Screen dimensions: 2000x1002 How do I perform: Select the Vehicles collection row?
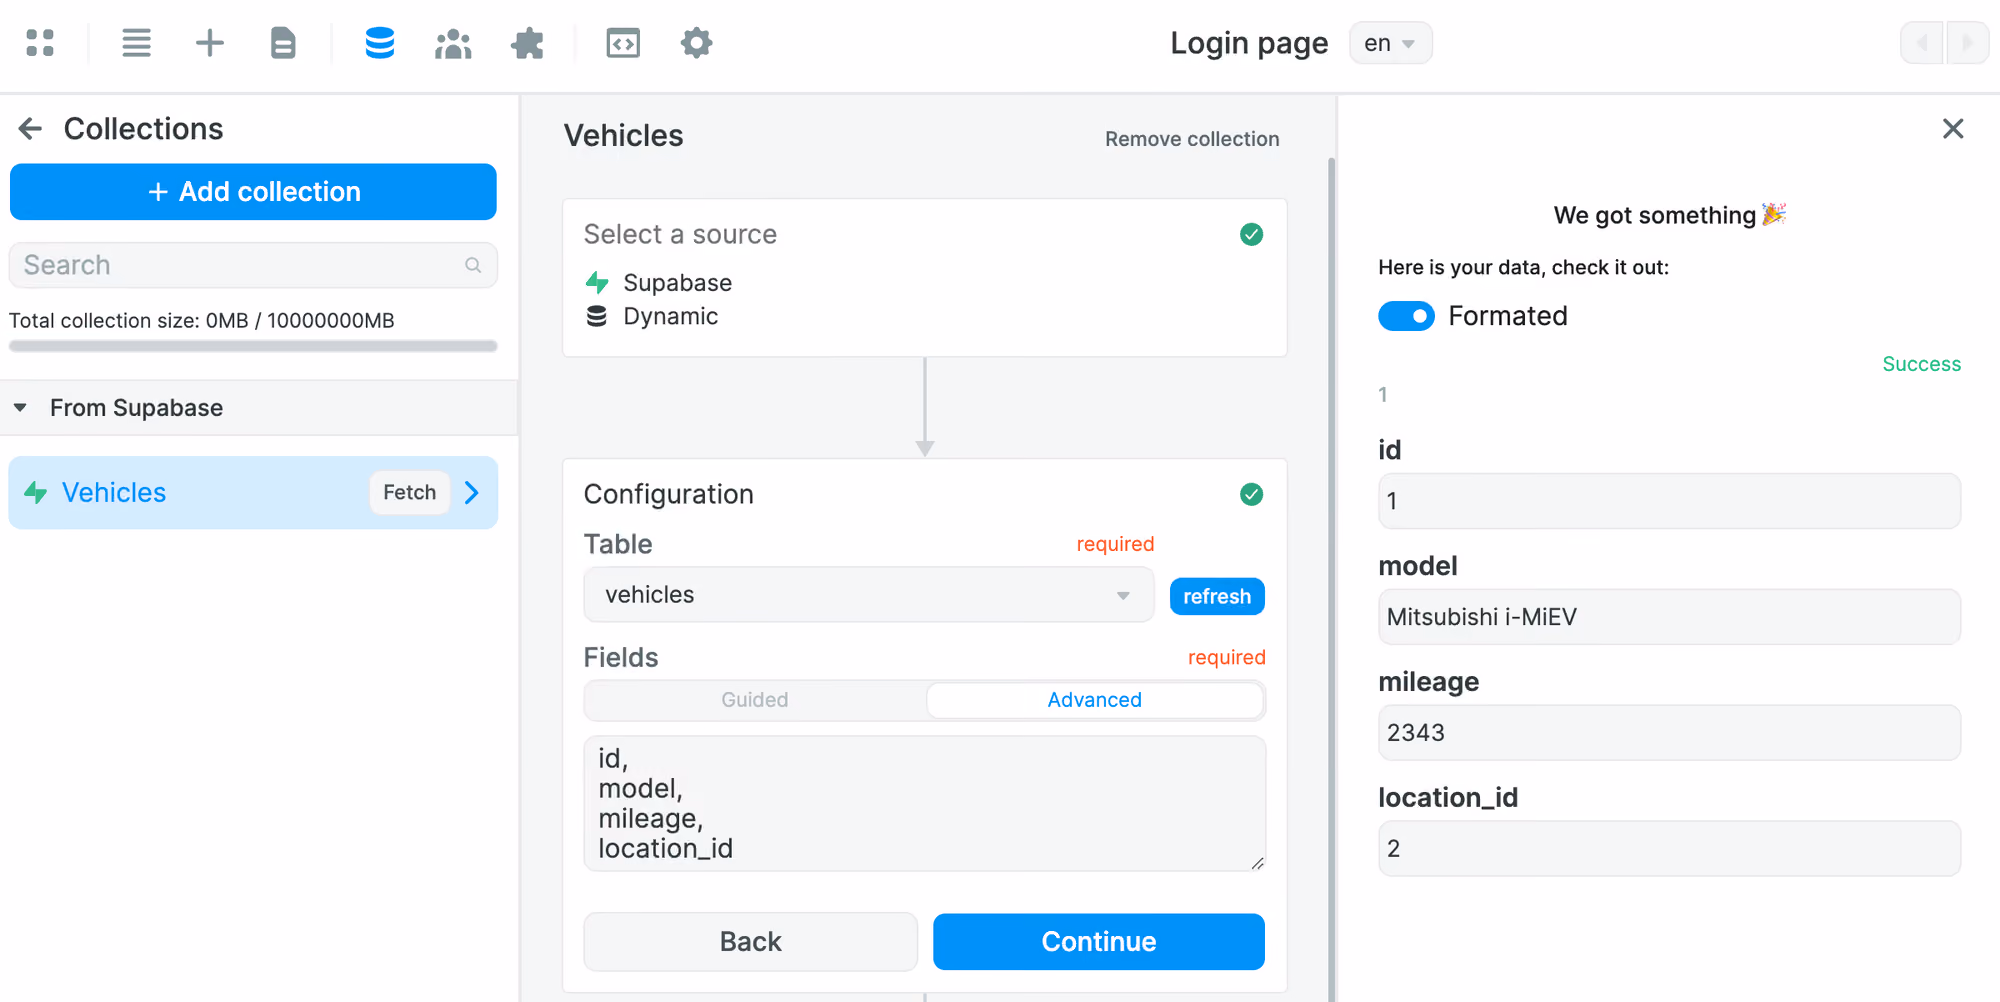253,492
